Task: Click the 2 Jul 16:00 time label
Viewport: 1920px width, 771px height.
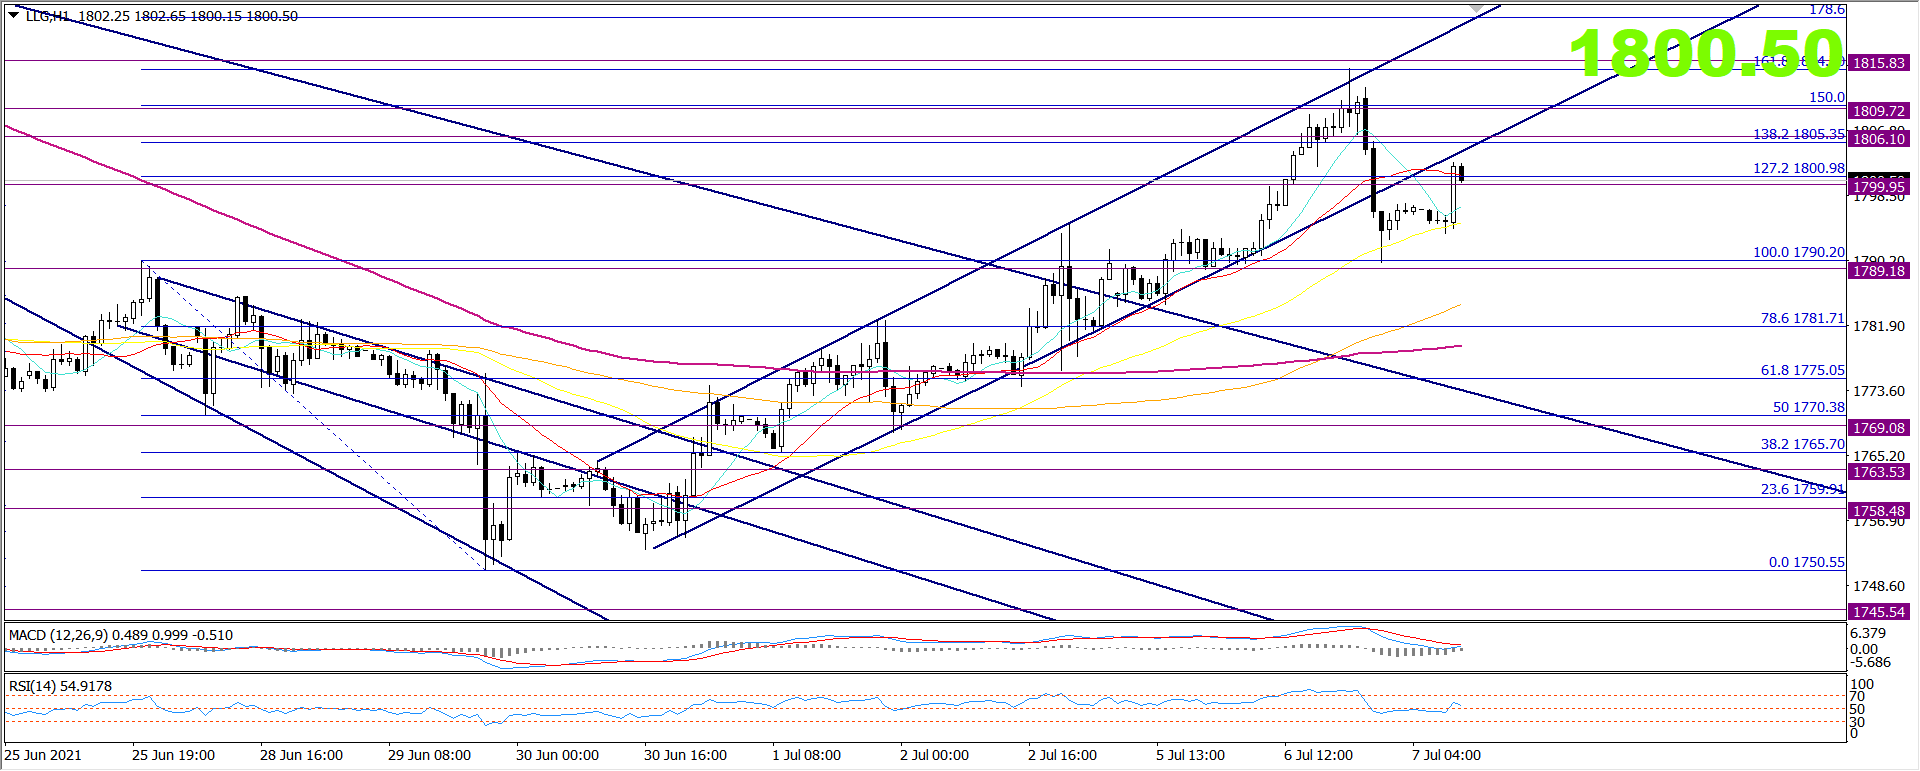Action: [x=1062, y=755]
